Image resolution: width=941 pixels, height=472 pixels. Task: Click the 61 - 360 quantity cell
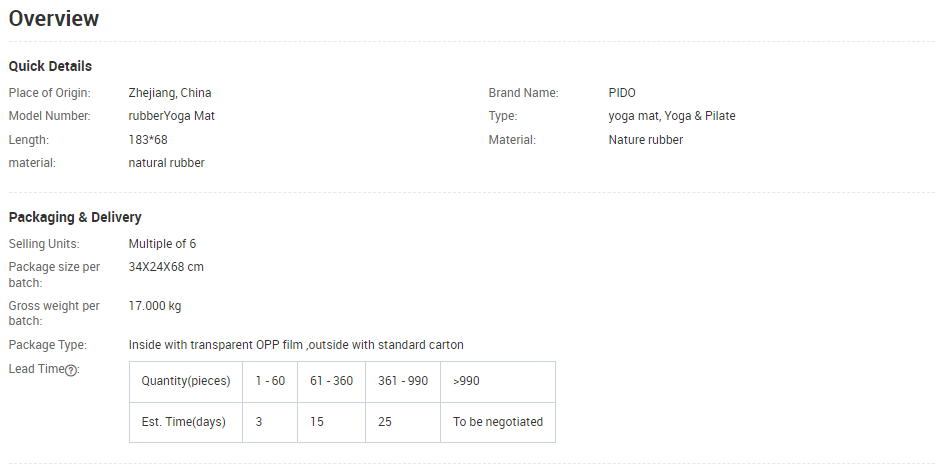pos(331,381)
